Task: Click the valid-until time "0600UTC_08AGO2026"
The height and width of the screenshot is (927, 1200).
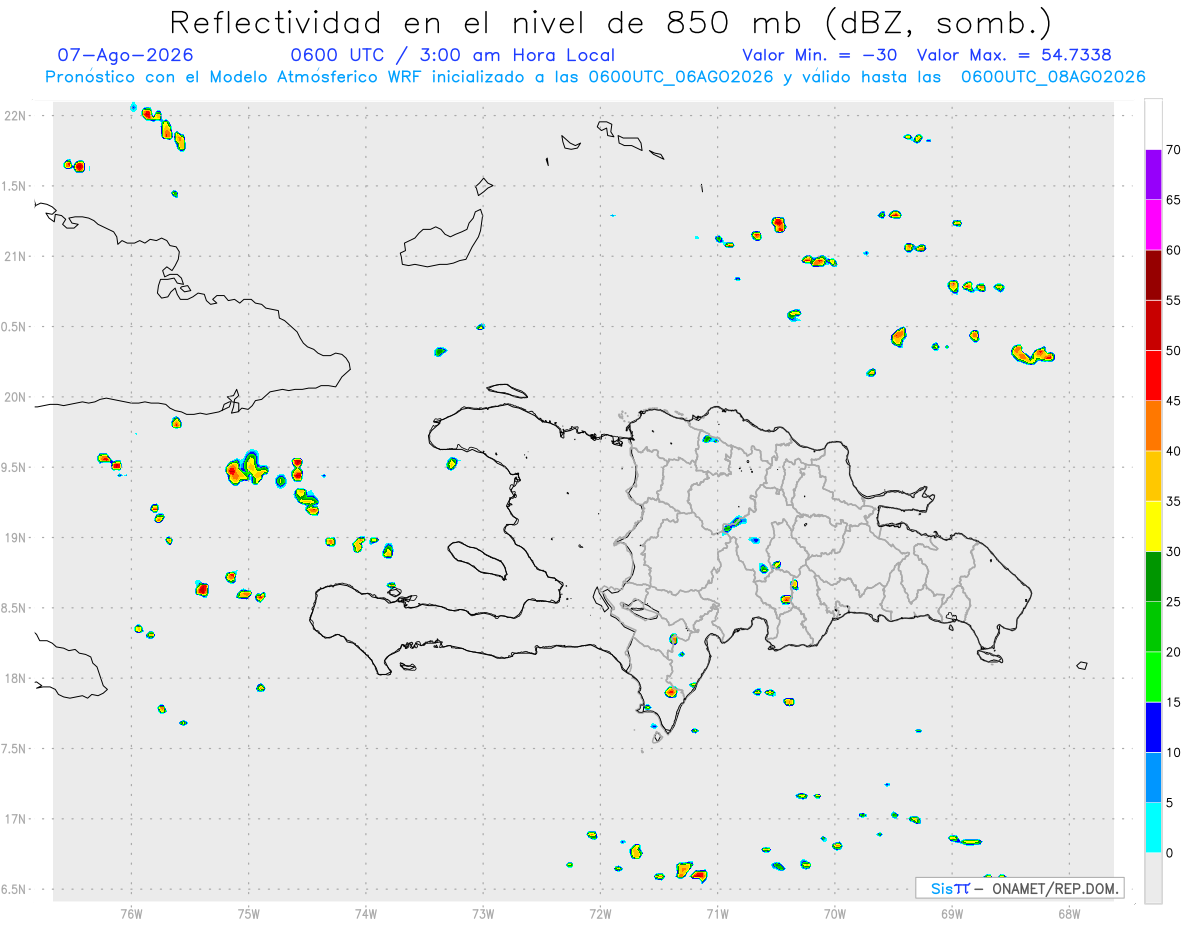Action: 1053,77
